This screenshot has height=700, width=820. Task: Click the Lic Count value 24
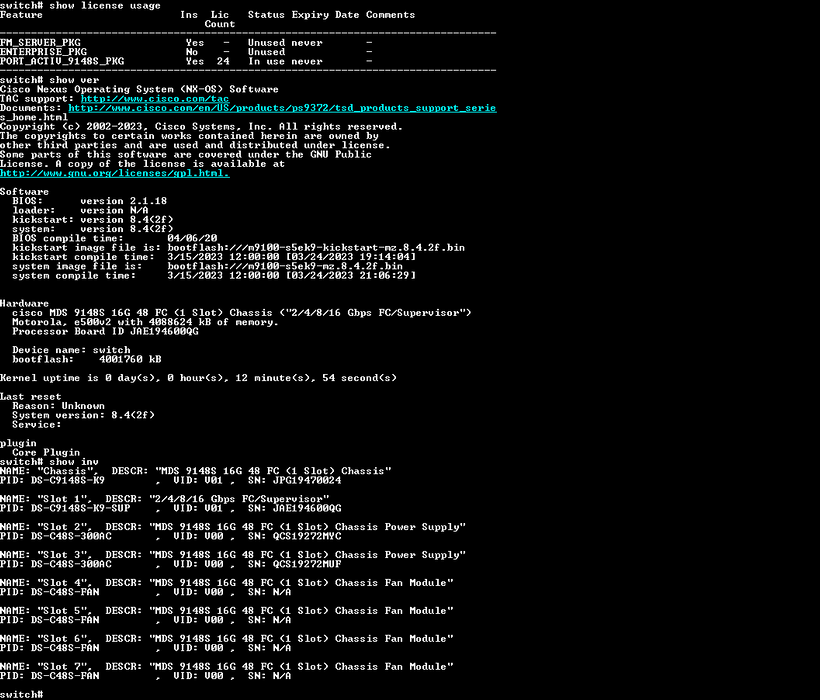tap(223, 61)
